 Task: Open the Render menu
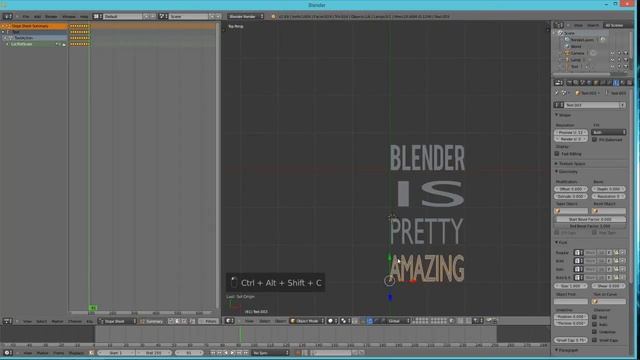pyautogui.click(x=51, y=16)
